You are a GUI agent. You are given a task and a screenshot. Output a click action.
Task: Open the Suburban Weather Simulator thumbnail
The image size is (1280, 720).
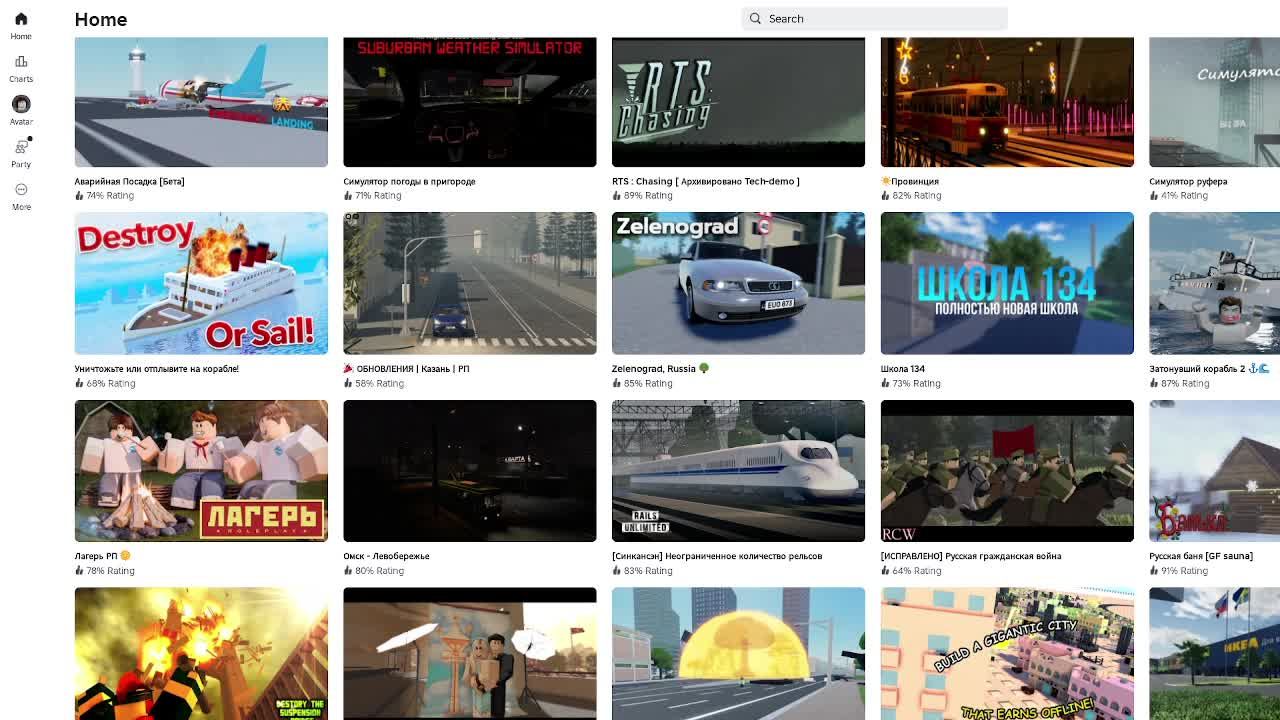click(470, 102)
